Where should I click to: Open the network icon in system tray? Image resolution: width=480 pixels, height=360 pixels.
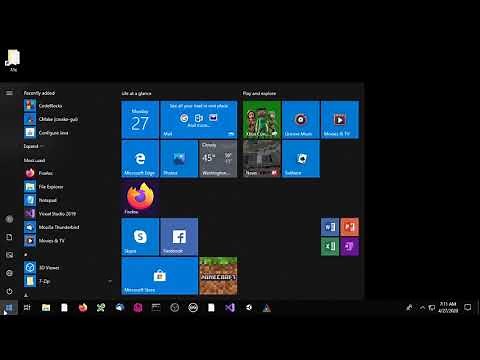(x=432, y=308)
